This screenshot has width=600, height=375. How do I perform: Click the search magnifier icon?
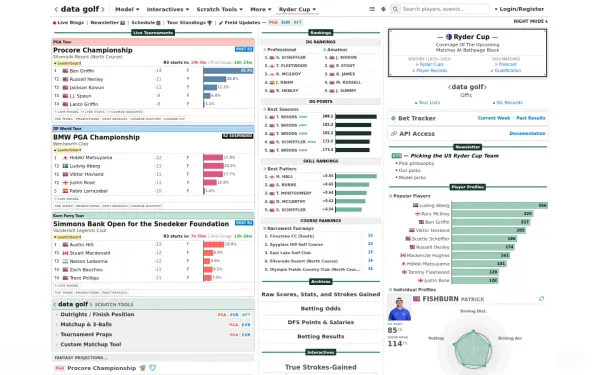(x=395, y=9)
